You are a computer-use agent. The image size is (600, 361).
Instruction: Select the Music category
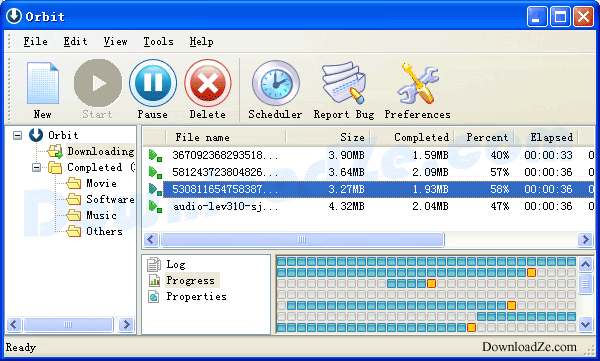point(101,215)
